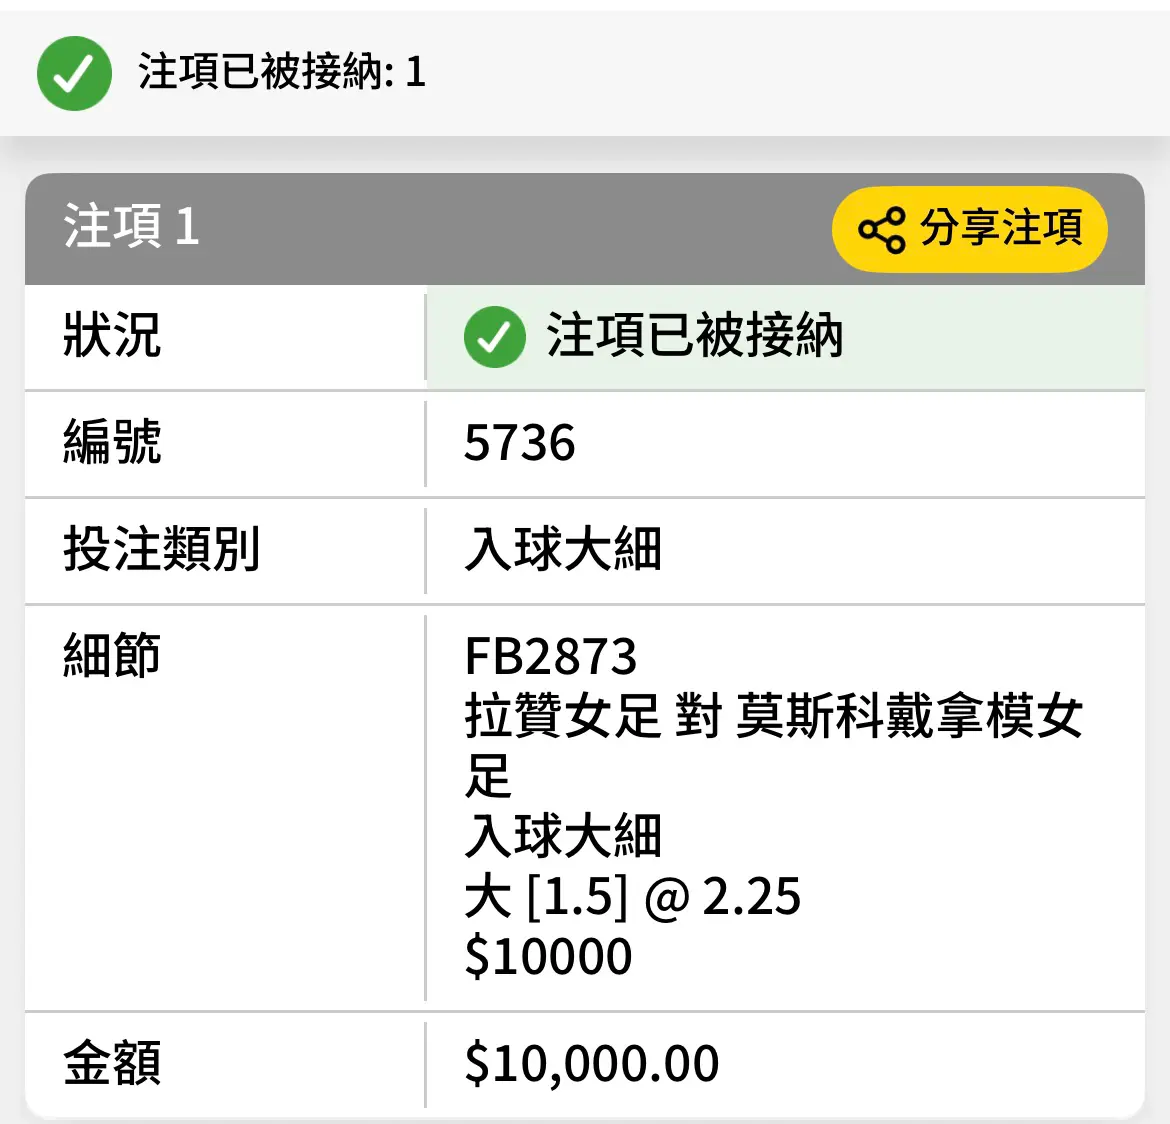
Task: Select the 細節 row label
Action: (112, 655)
